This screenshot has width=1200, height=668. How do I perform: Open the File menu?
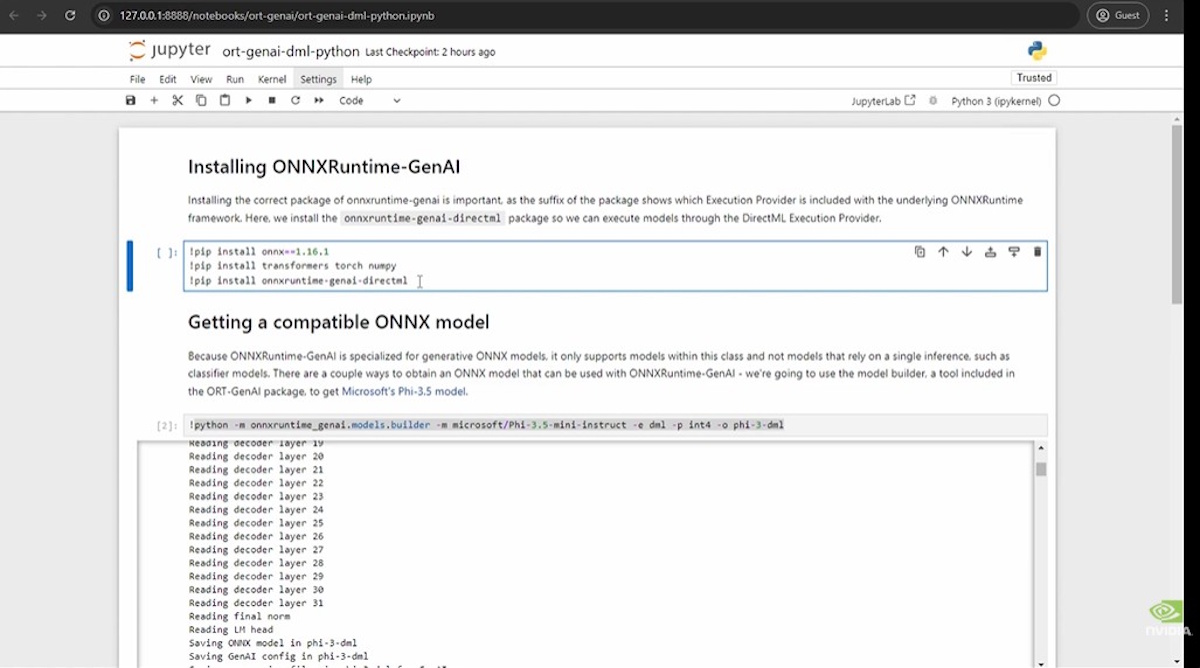(x=137, y=79)
